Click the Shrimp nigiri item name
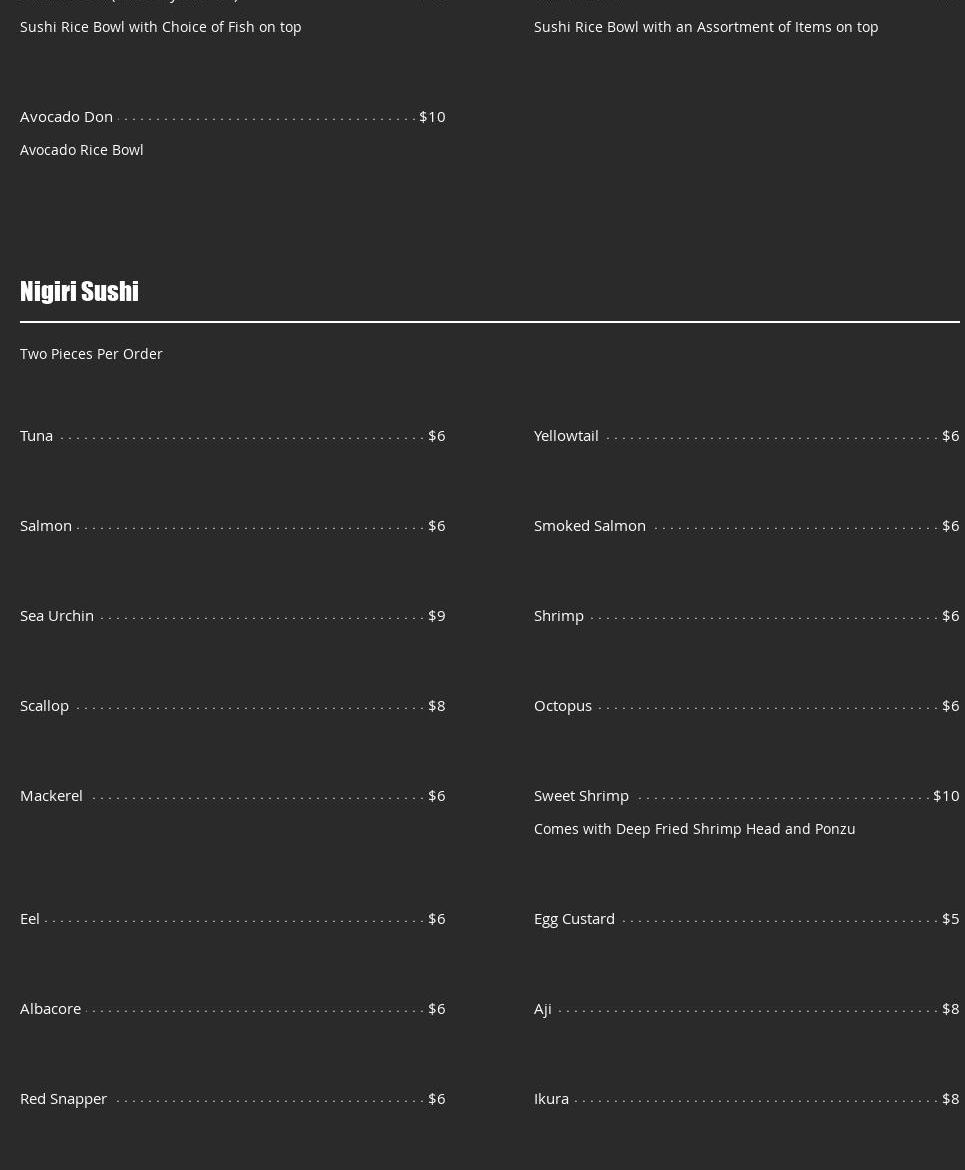965x1170 pixels. click(x=559, y=615)
